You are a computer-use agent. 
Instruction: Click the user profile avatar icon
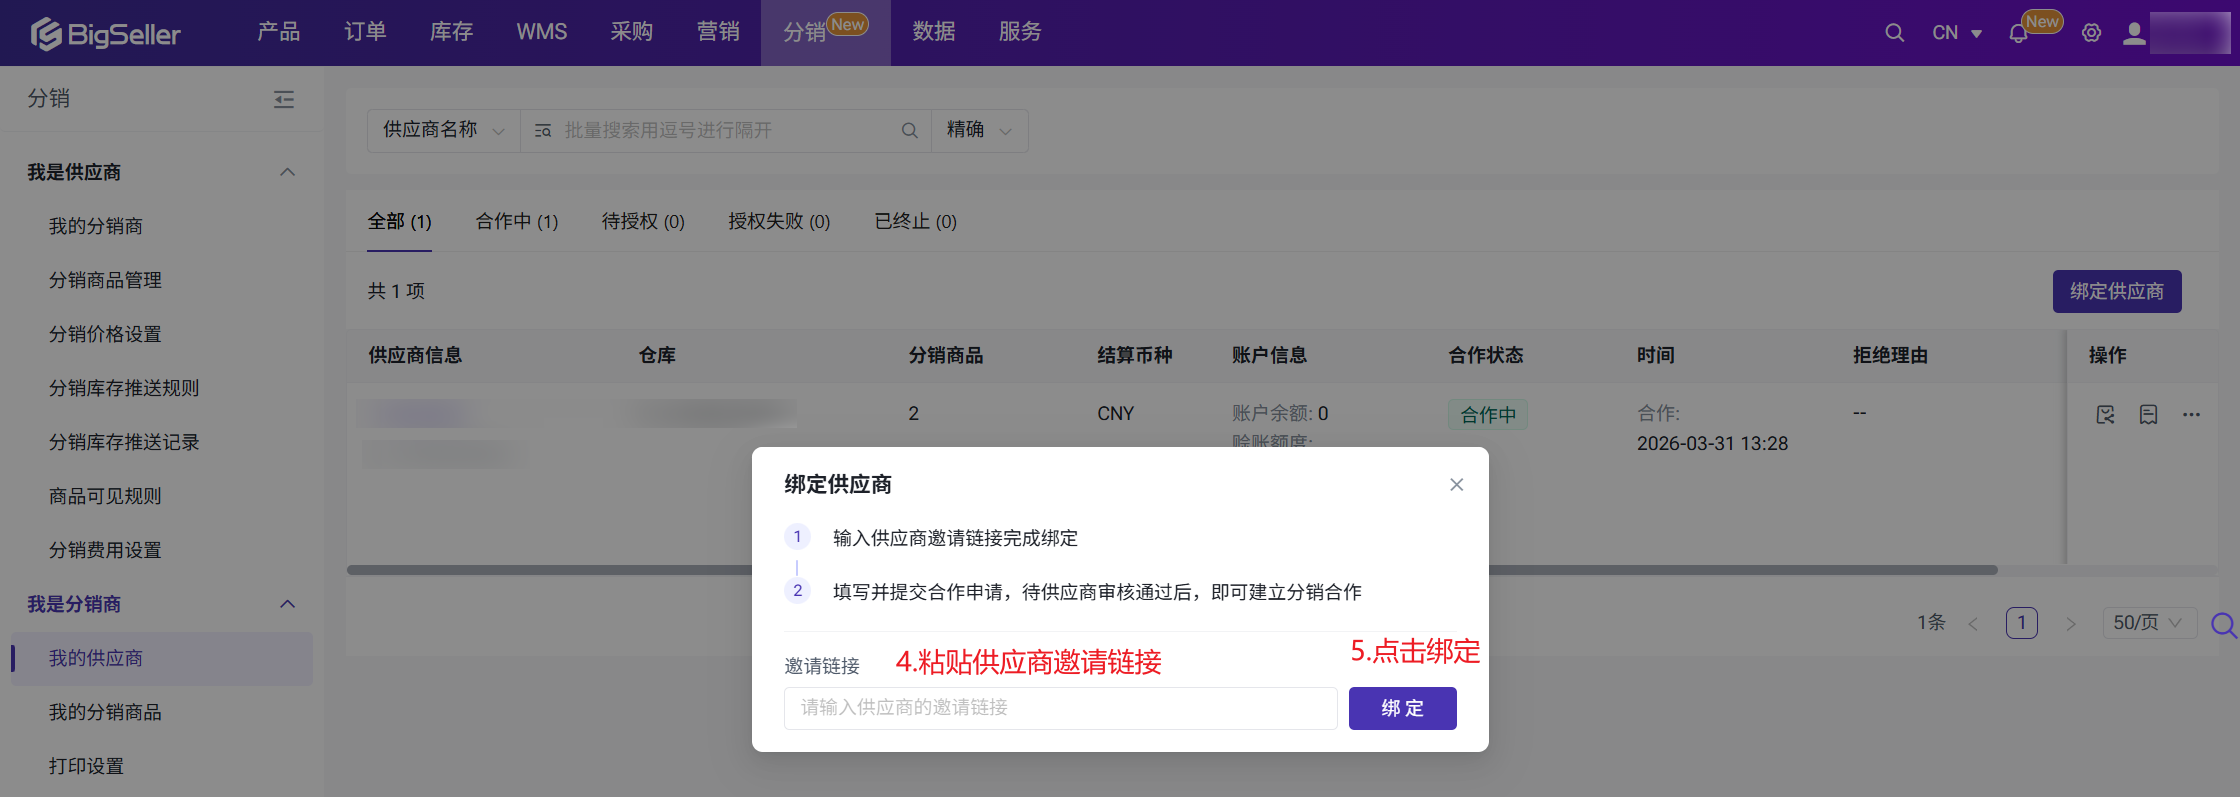click(x=2134, y=33)
